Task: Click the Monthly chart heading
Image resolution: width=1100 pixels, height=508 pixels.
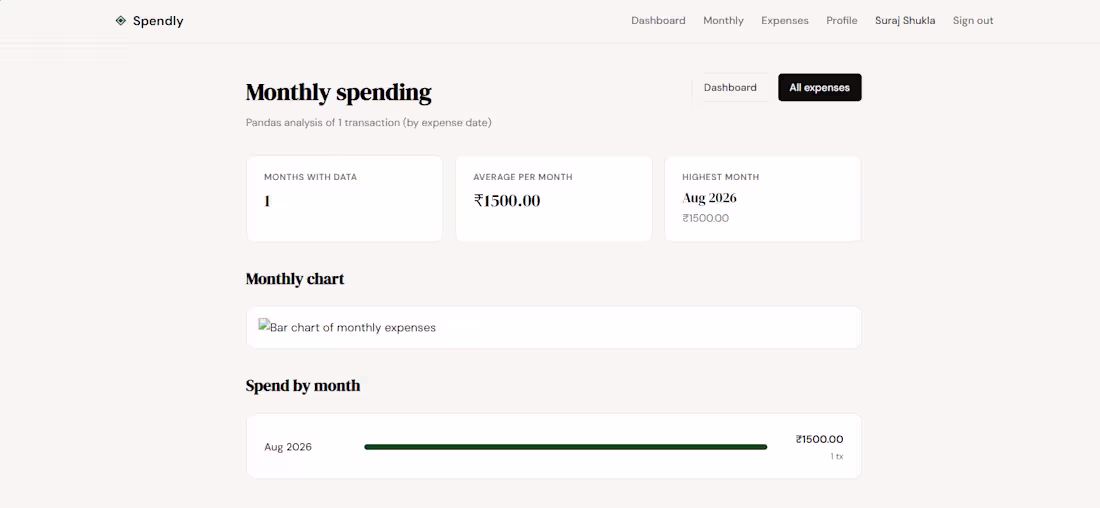Action: click(x=295, y=279)
